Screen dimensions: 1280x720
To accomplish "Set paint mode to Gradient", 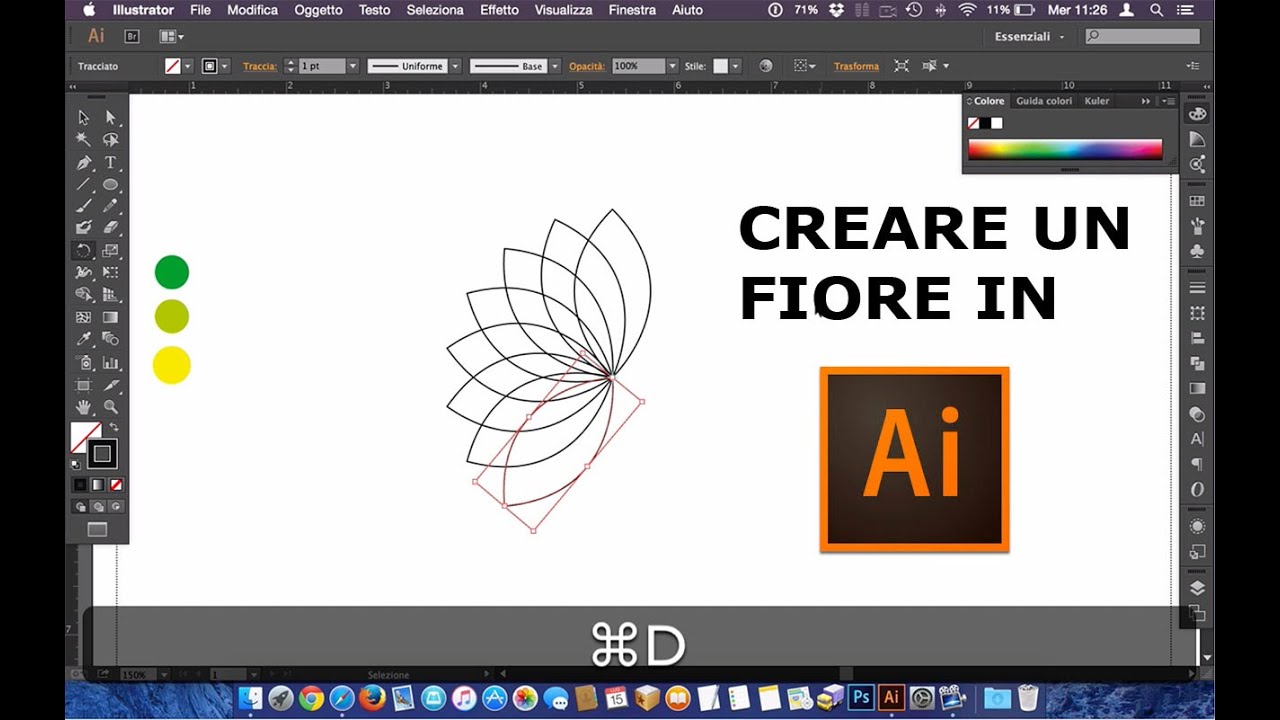I will [98, 485].
